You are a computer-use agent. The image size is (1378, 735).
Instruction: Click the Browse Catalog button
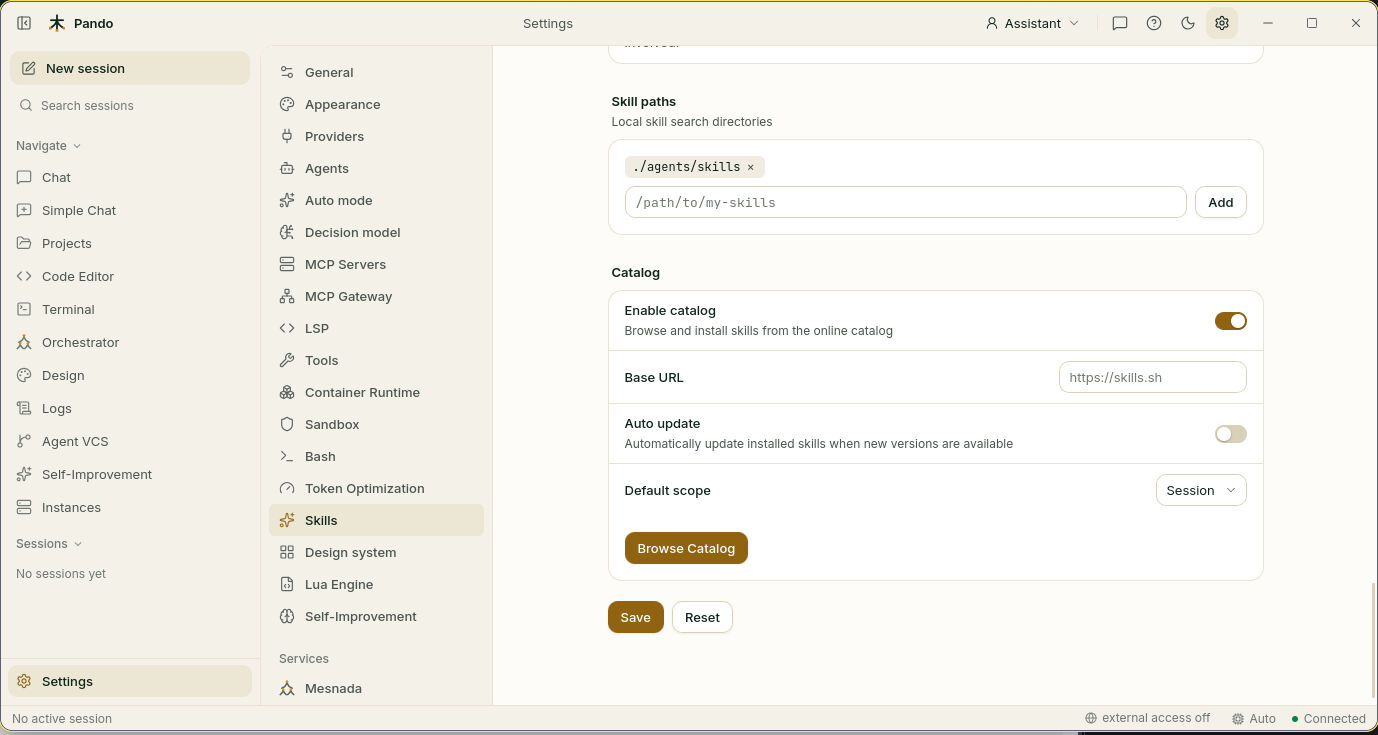tap(686, 548)
